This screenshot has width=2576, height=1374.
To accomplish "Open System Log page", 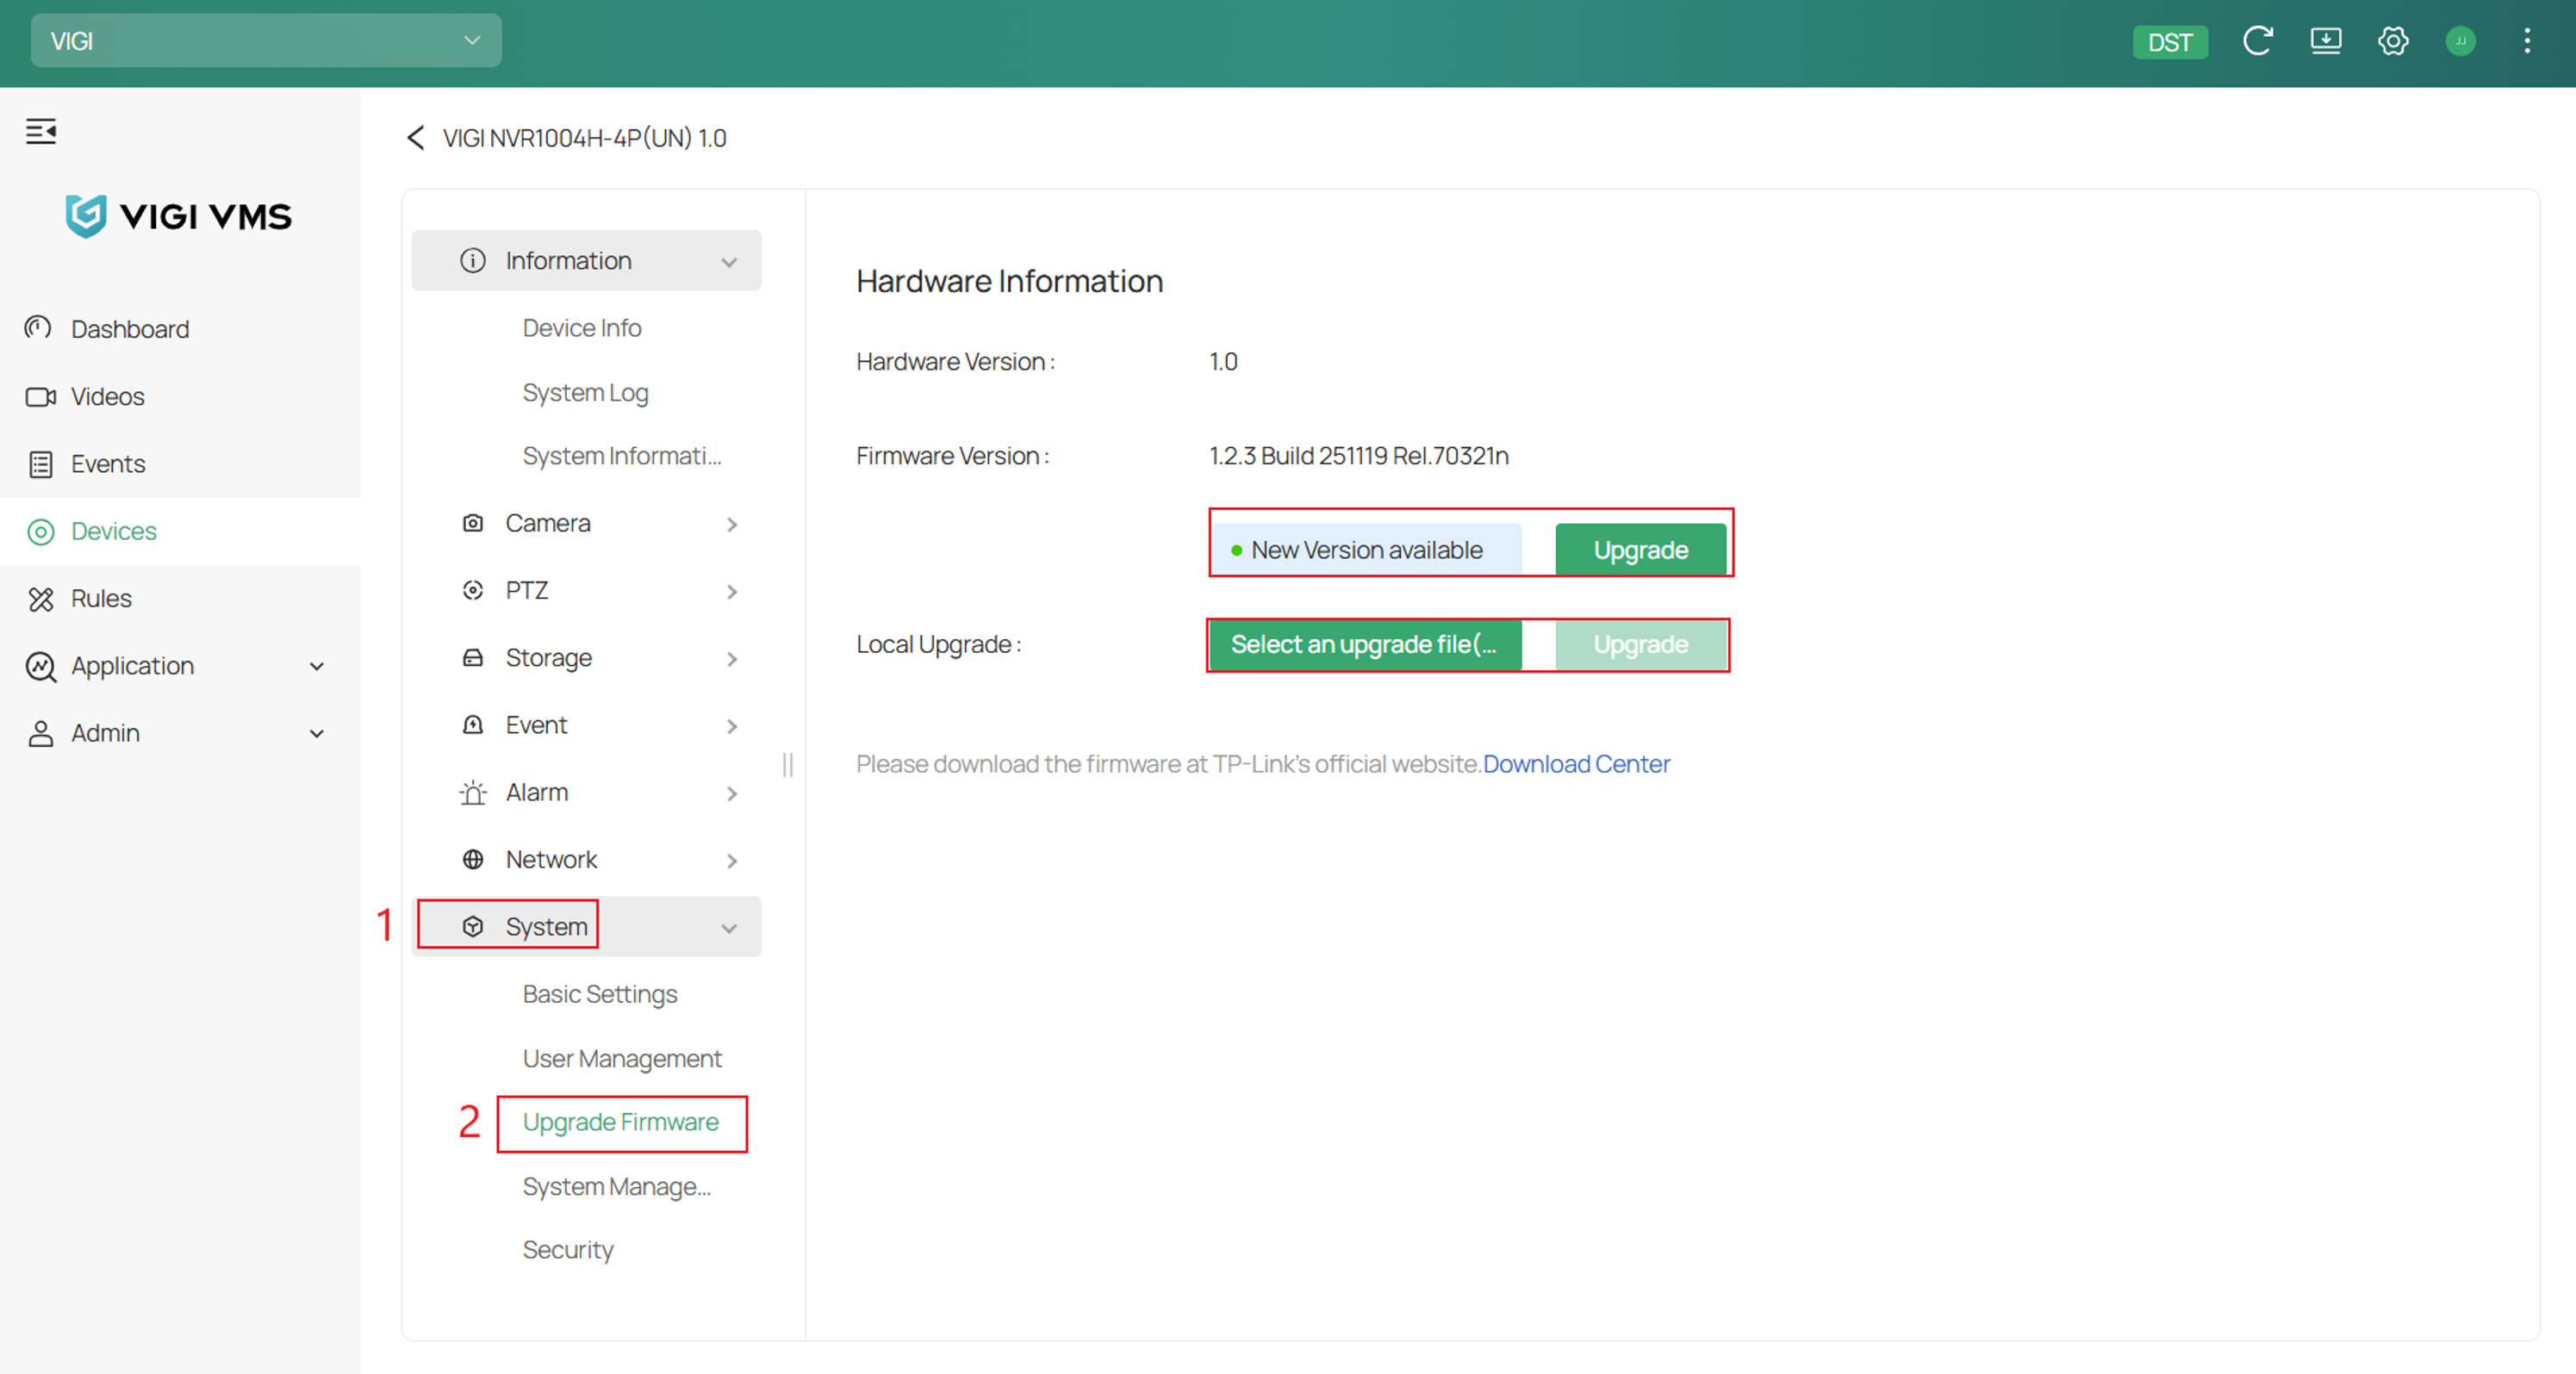I will tap(586, 393).
